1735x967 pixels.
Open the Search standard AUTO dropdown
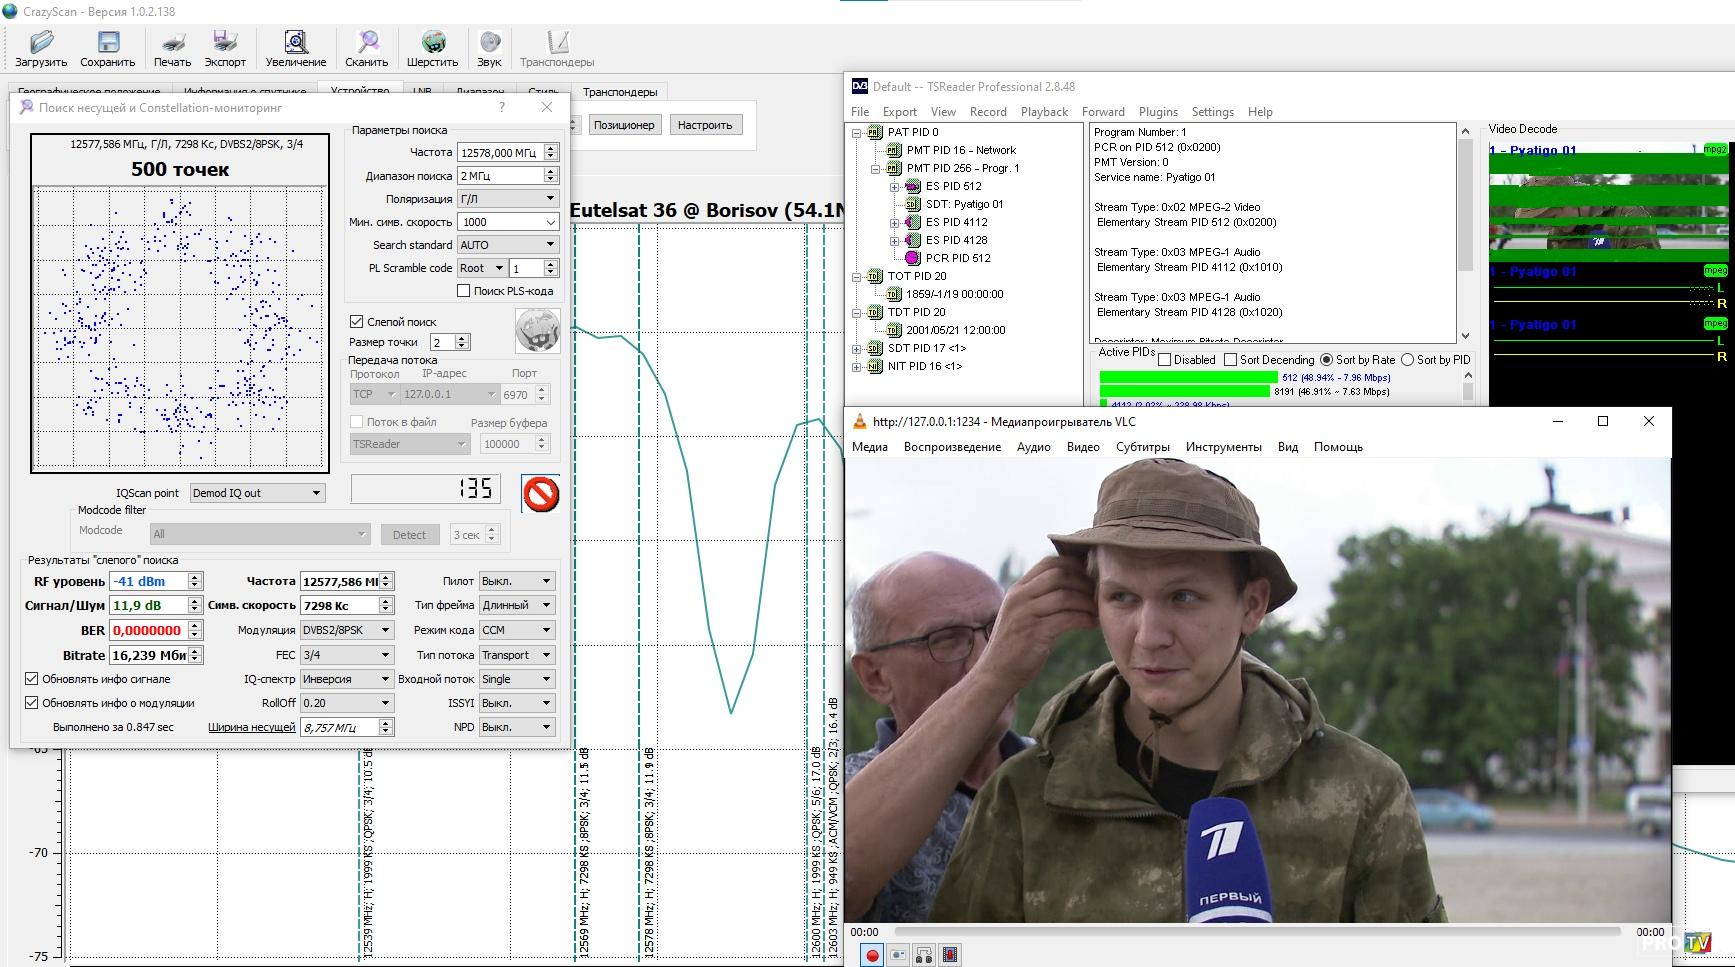507,245
